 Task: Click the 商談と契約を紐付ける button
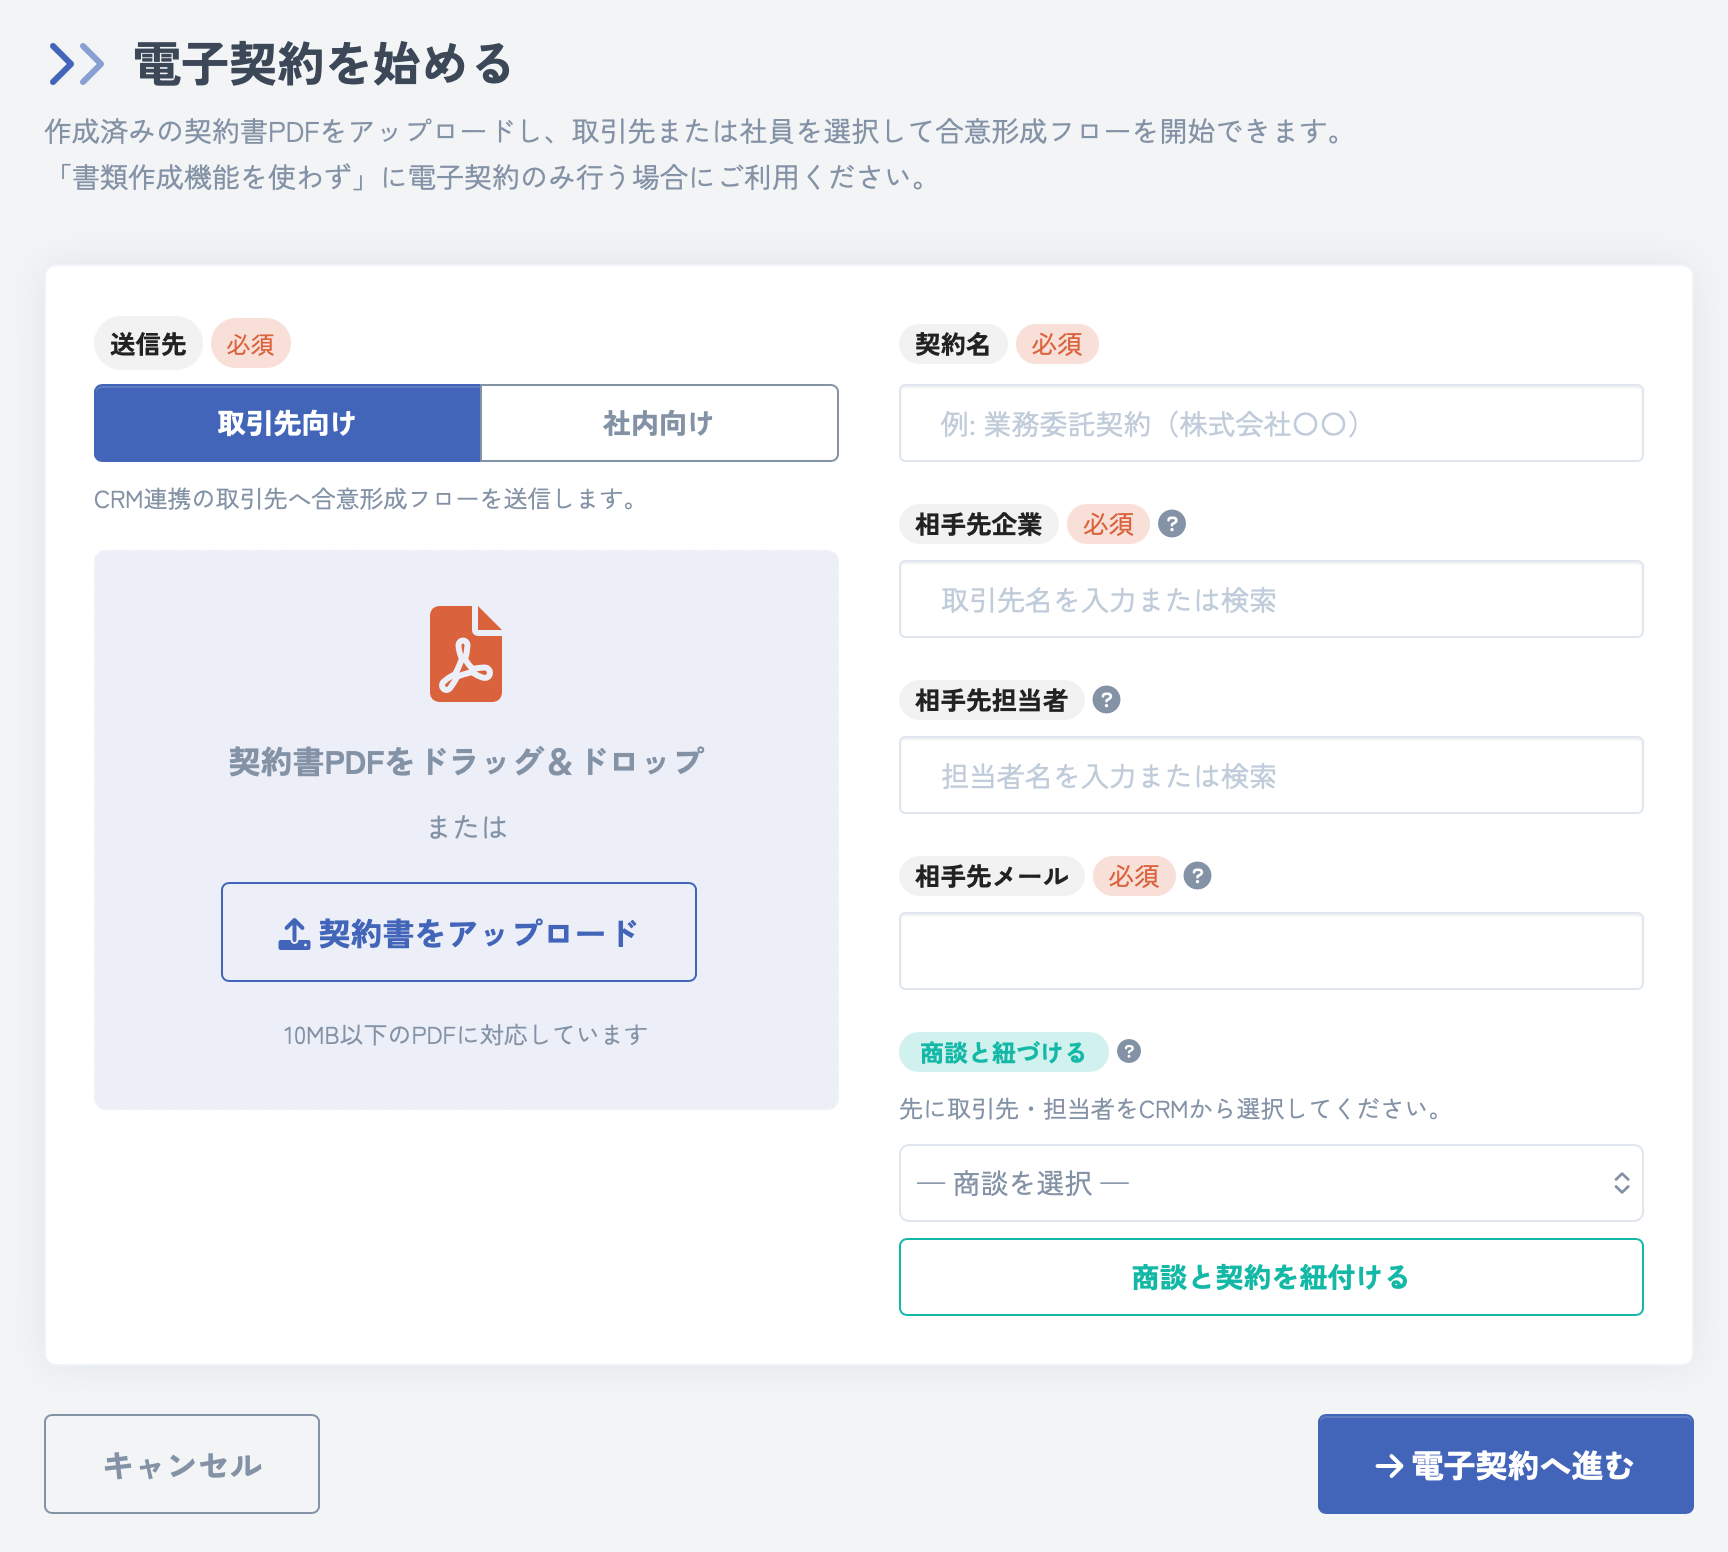tap(1271, 1277)
